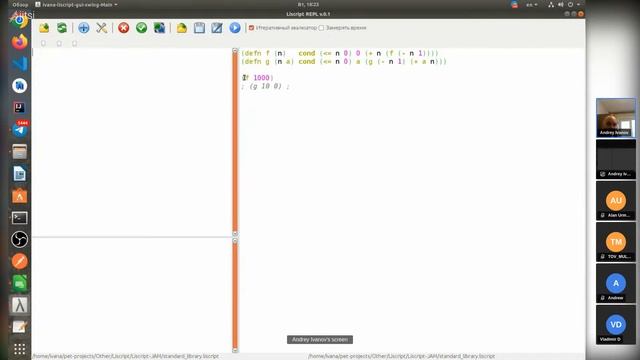The height and width of the screenshot is (360, 640).
Task: Open Google Chrome from the dock
Action: [x=19, y=20]
